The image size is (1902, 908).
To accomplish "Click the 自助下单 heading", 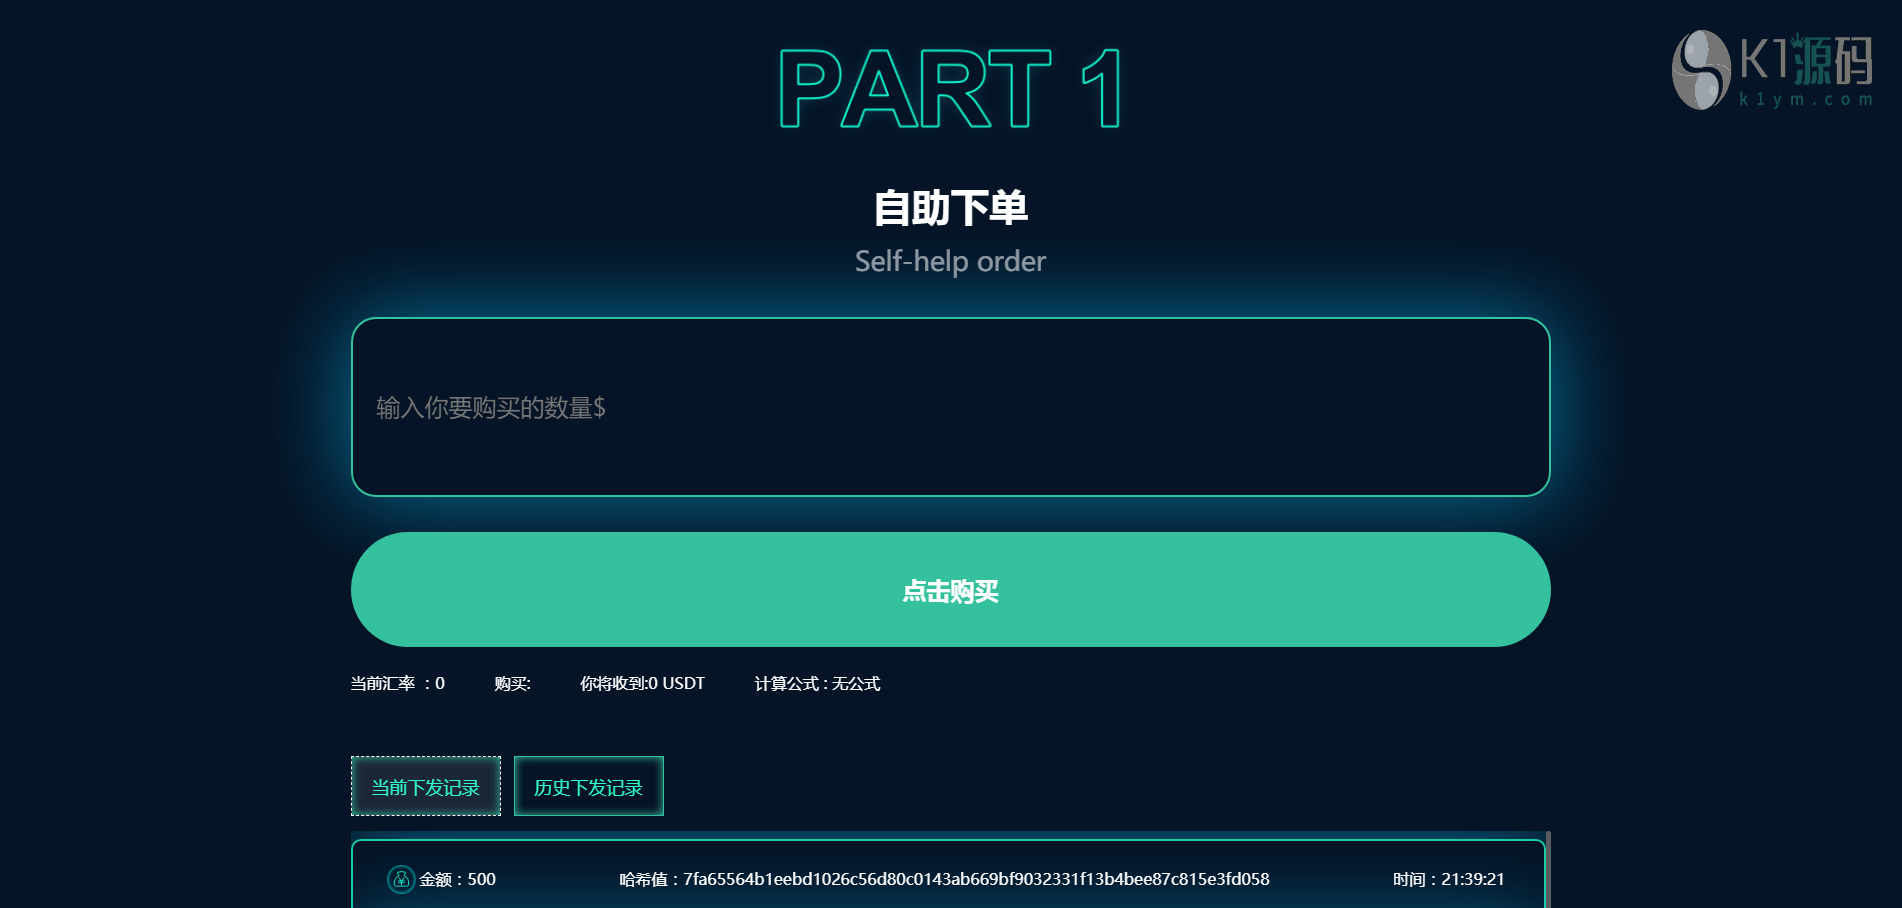I will 950,208.
